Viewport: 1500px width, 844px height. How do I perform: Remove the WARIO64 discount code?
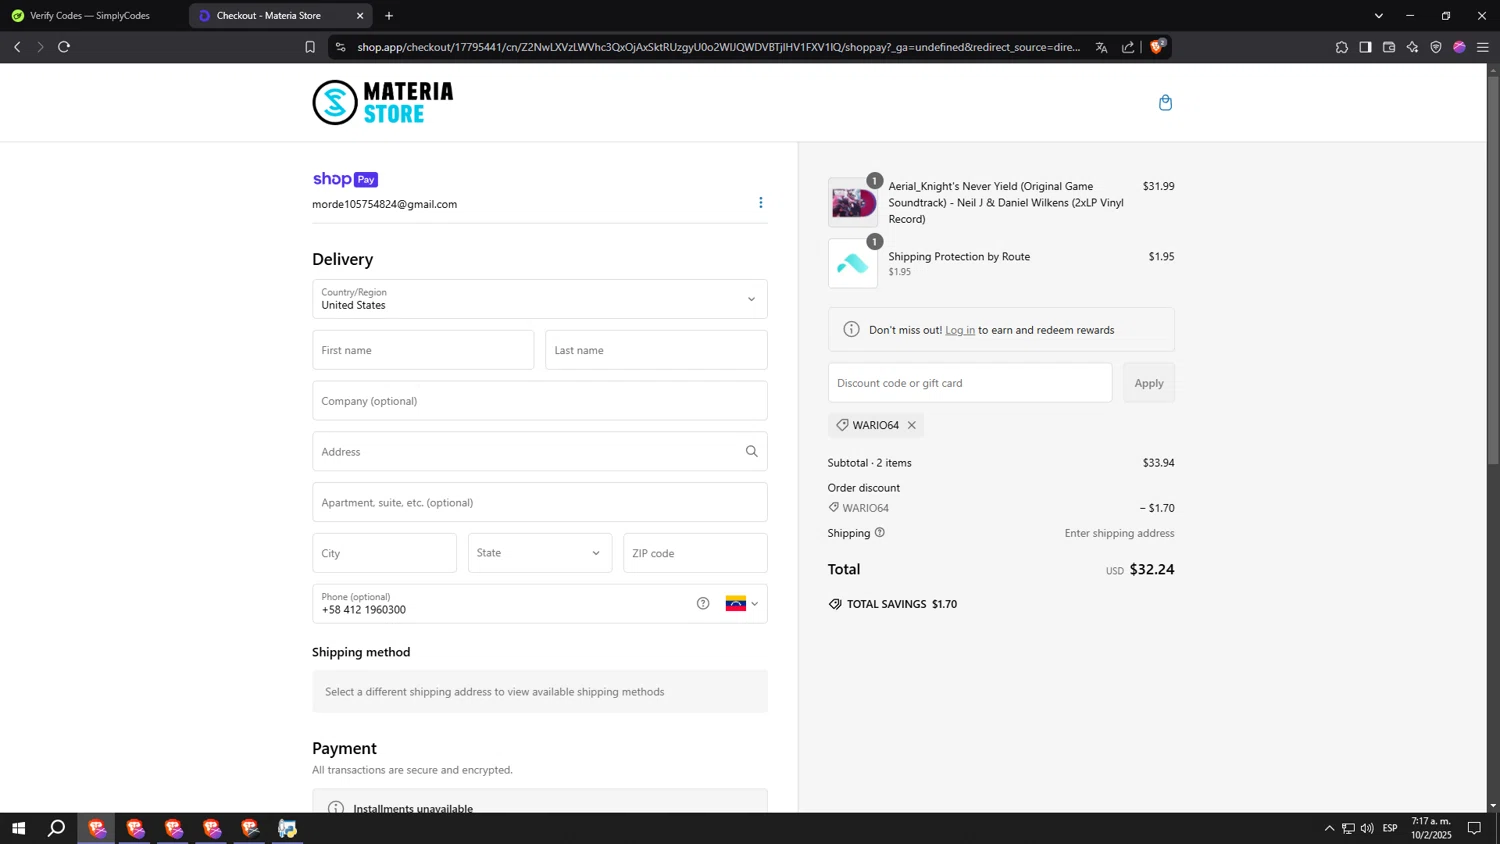pyautogui.click(x=911, y=425)
